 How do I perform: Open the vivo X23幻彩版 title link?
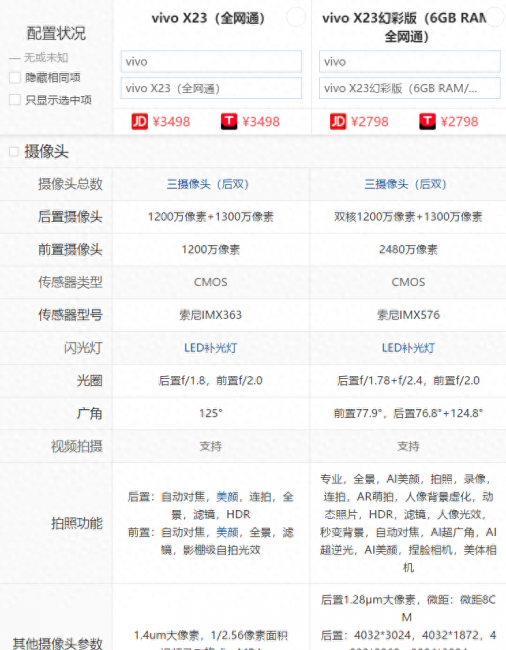click(406, 27)
